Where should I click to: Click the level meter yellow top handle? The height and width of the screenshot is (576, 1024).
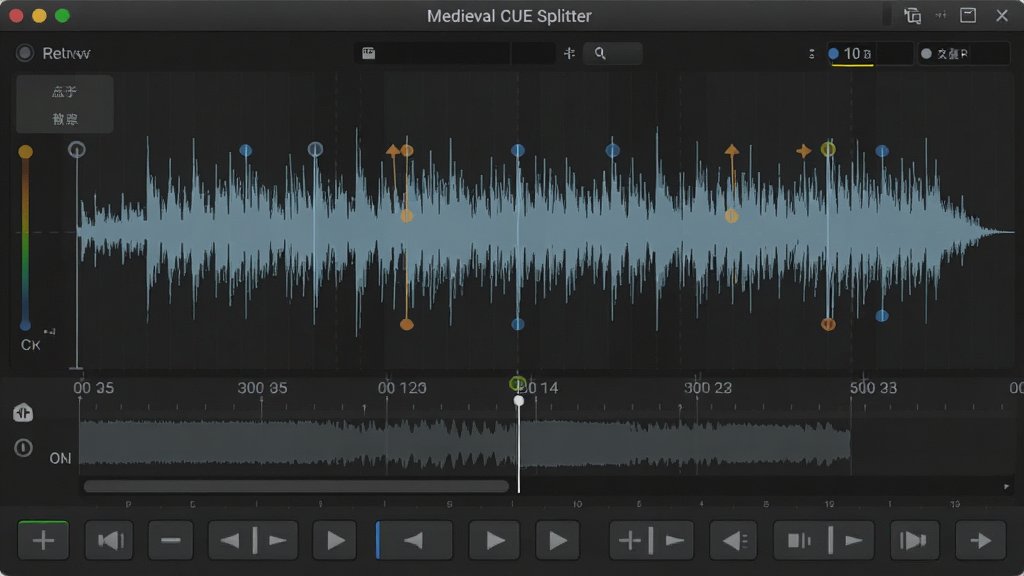tap(25, 152)
